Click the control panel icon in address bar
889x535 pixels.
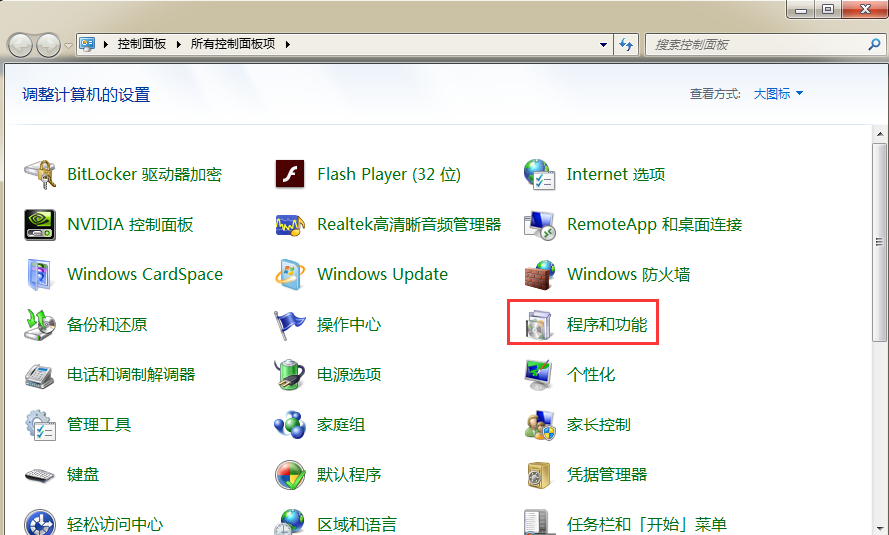coord(87,44)
